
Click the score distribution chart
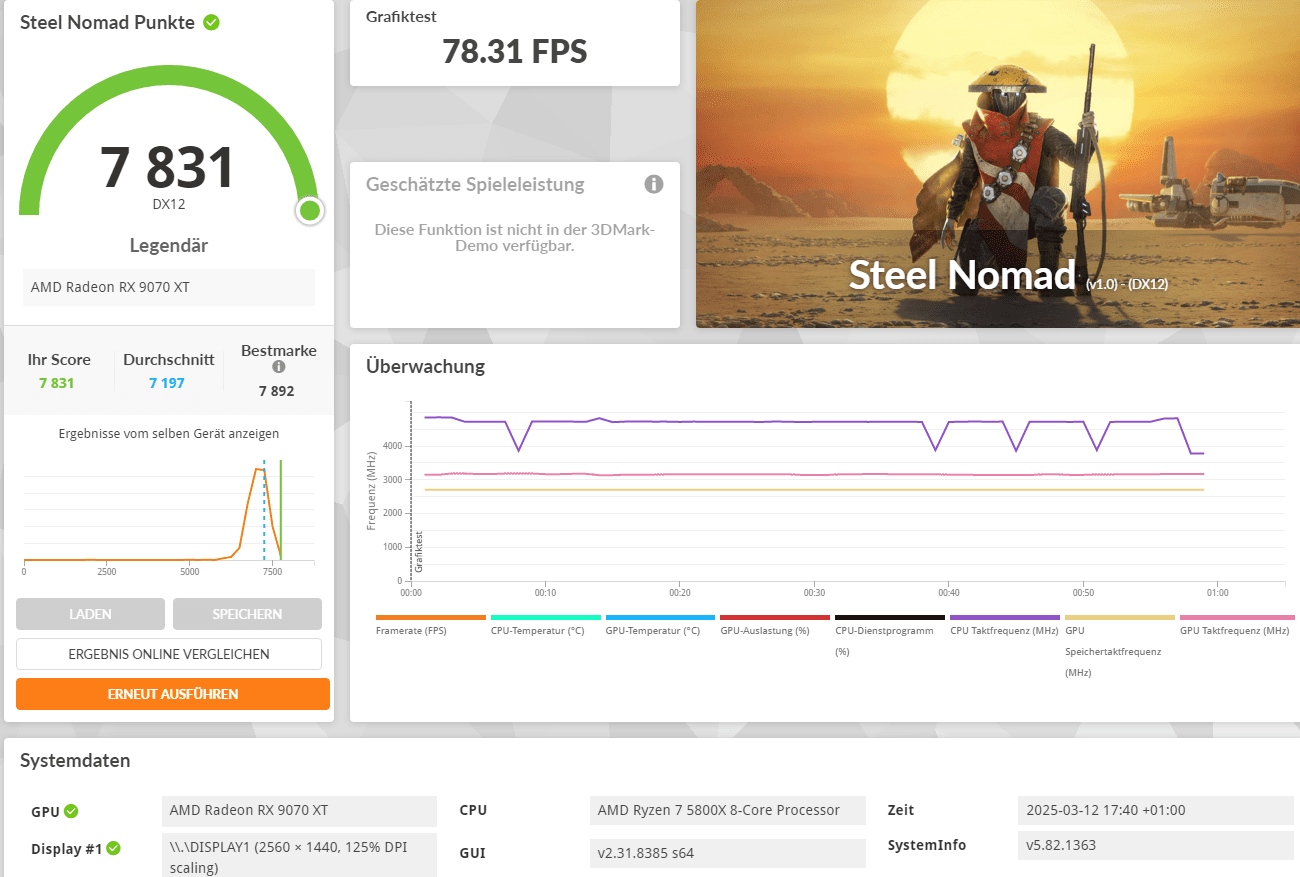tap(168, 516)
